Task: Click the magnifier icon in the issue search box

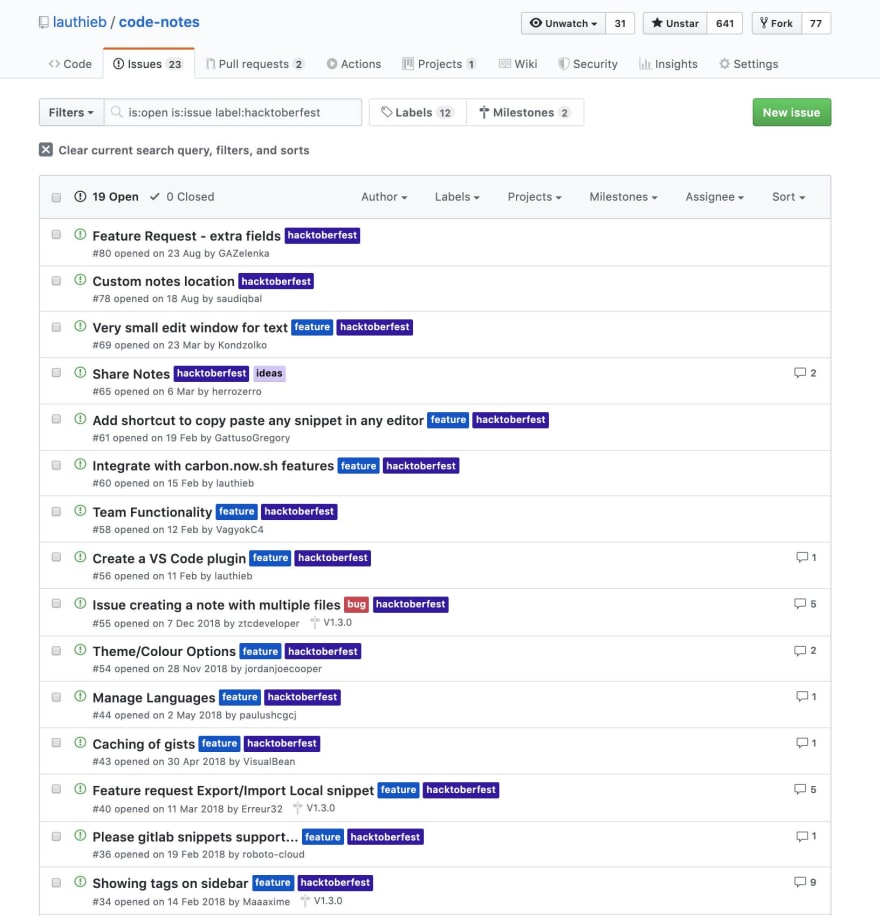Action: point(116,112)
